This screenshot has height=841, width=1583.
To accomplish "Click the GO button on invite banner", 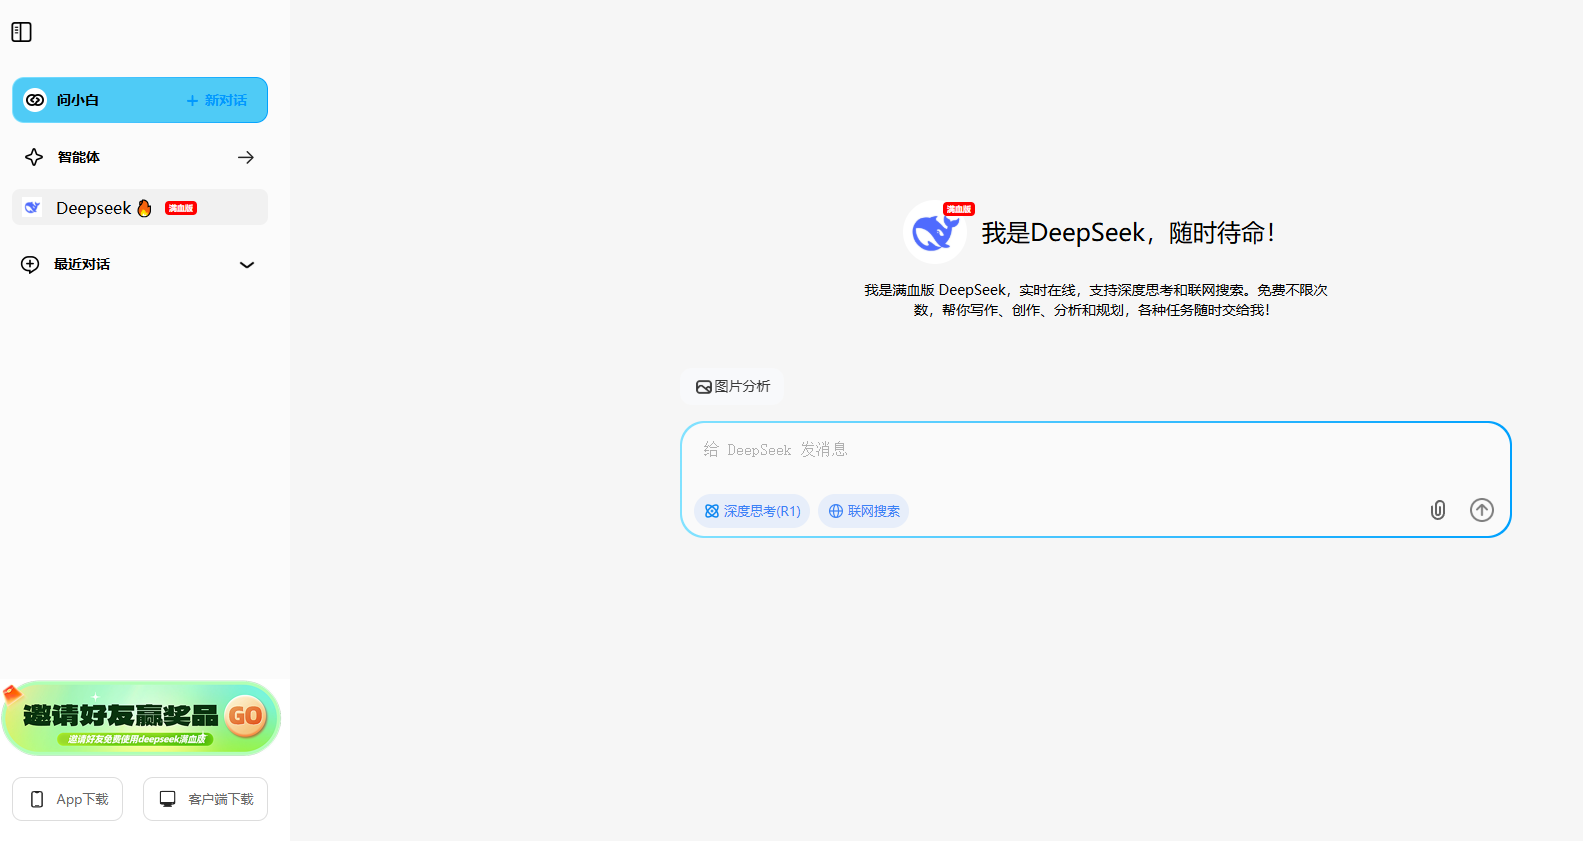I will coord(245,716).
